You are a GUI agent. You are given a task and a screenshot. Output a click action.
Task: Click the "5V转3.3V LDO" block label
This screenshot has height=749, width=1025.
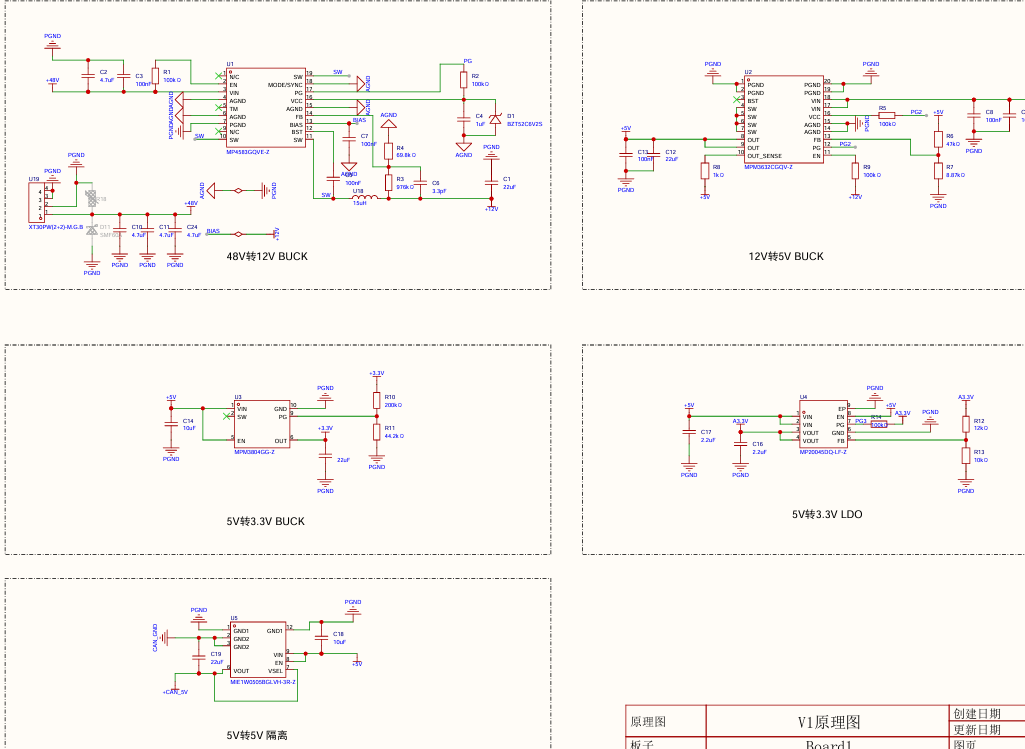(827, 514)
